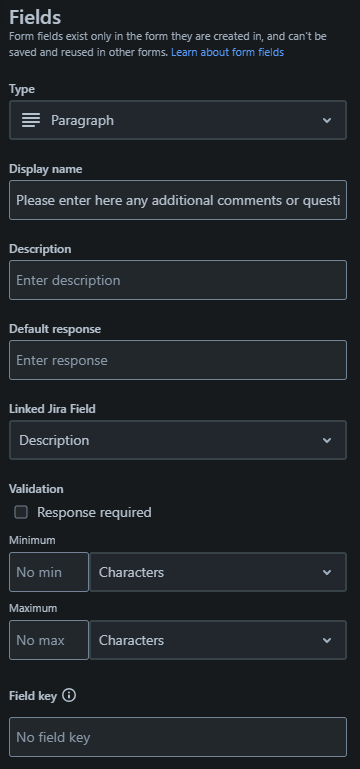Click the chevron arrow of the Type dropdown
The image size is (360, 769).
pyautogui.click(x=327, y=120)
